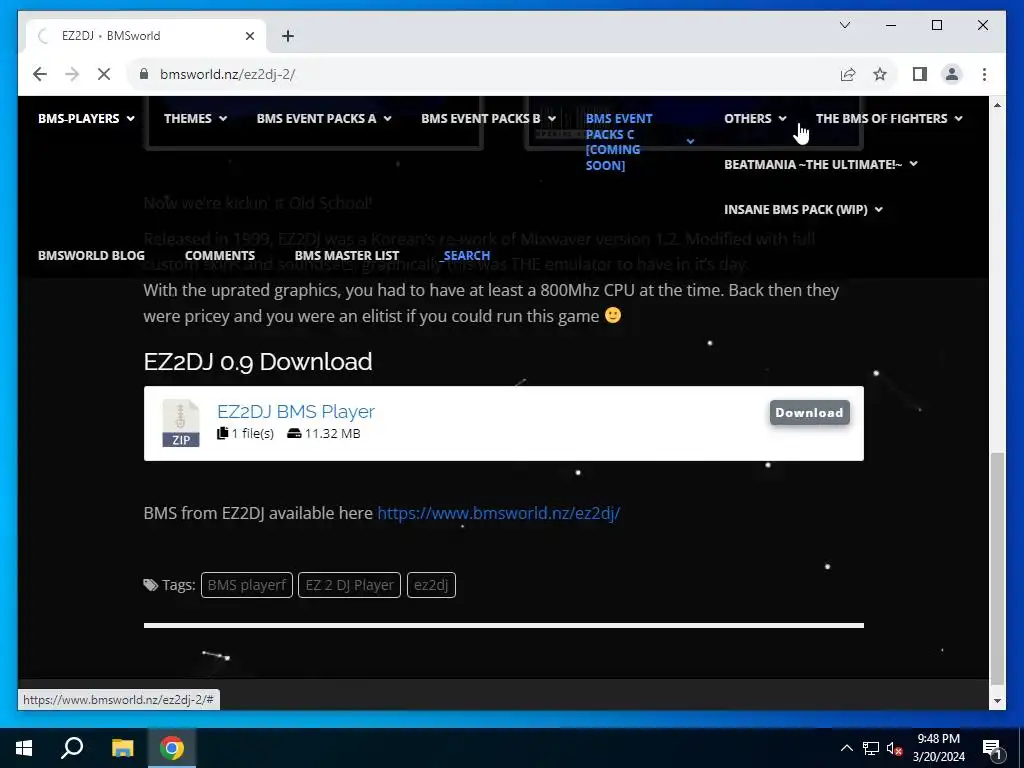The height and width of the screenshot is (768, 1024).
Task: Open the EZ2DJ BMS Player link
Action: [x=296, y=411]
